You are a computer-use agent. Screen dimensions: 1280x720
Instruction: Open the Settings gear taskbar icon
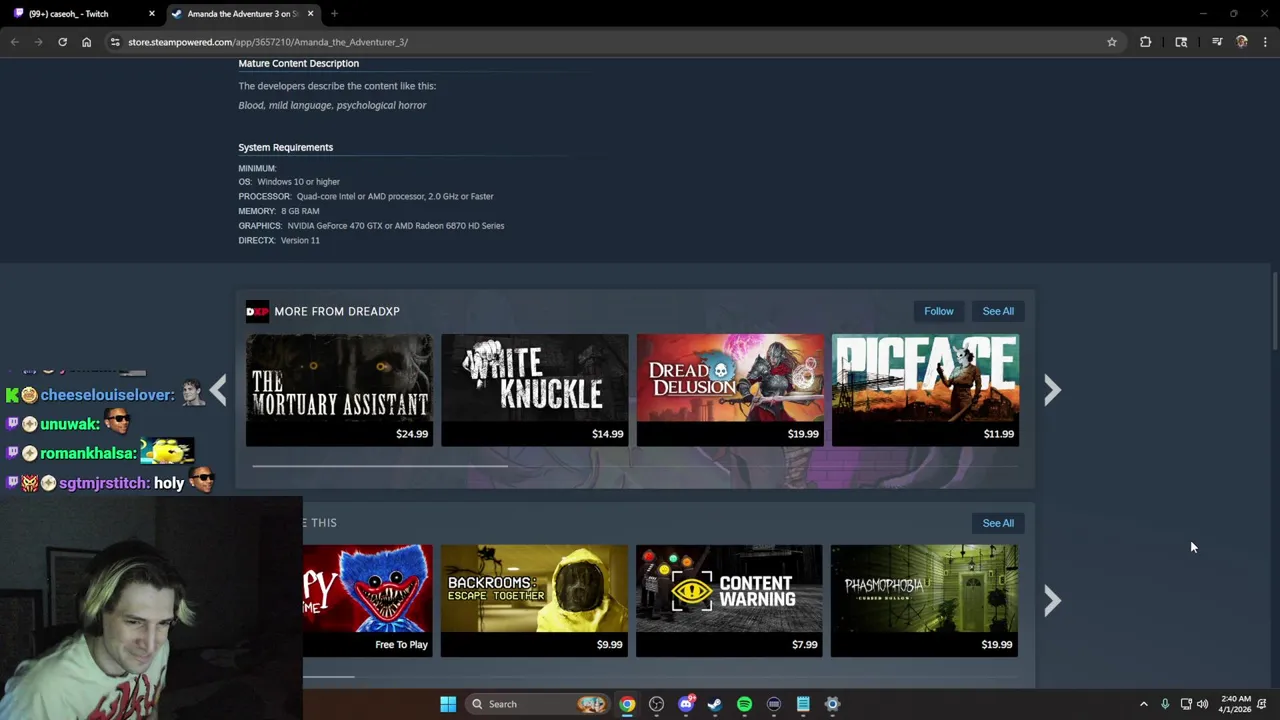pyautogui.click(x=832, y=704)
